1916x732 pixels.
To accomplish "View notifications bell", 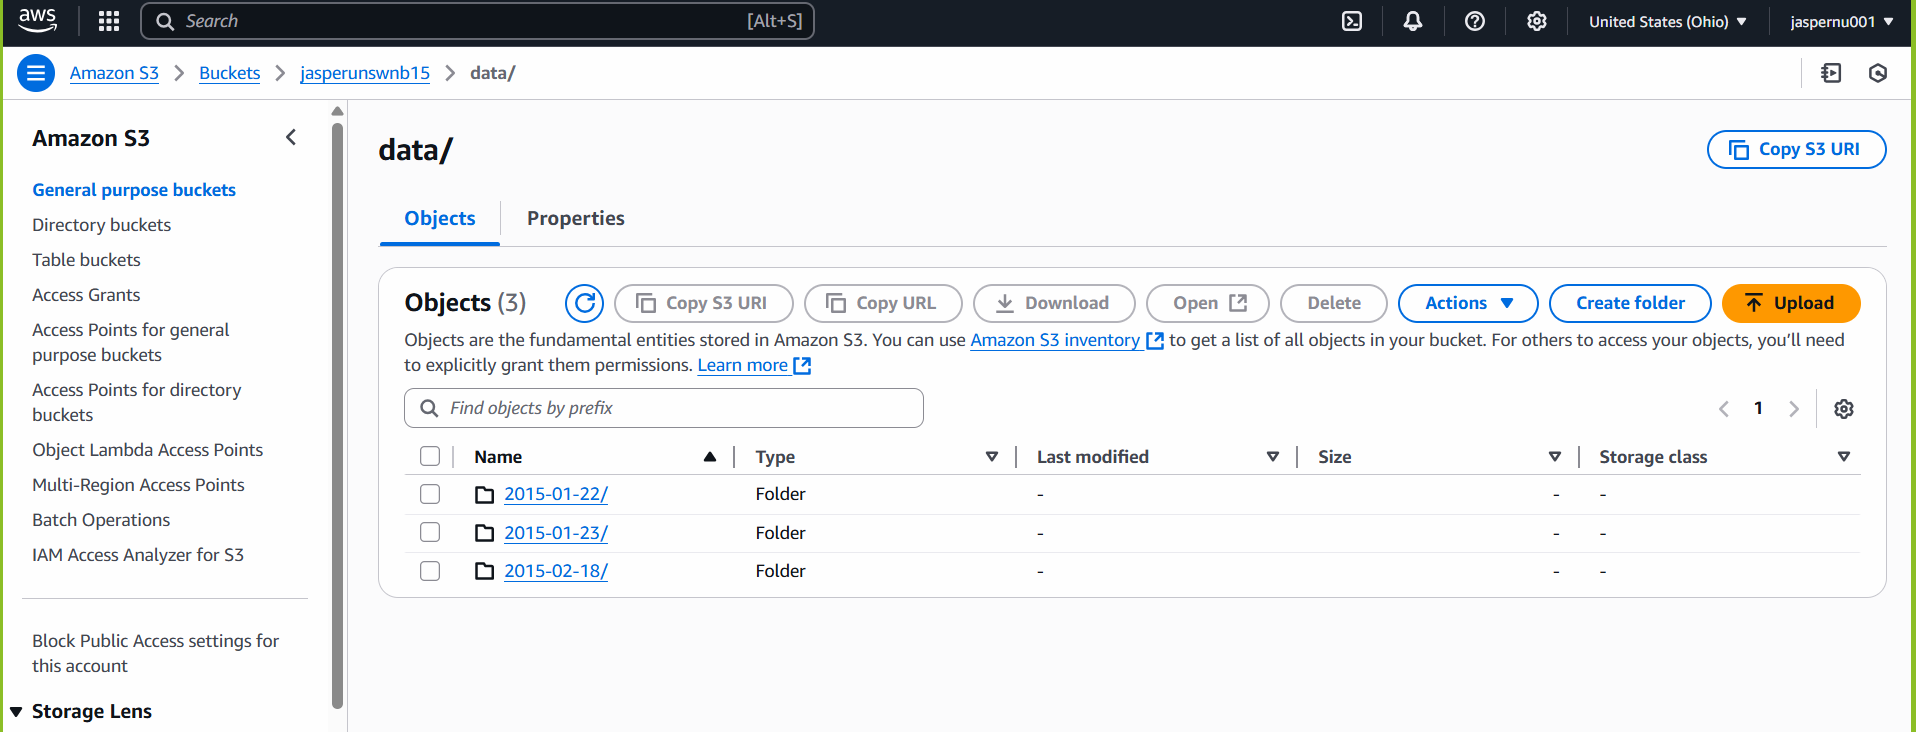I will pyautogui.click(x=1413, y=21).
